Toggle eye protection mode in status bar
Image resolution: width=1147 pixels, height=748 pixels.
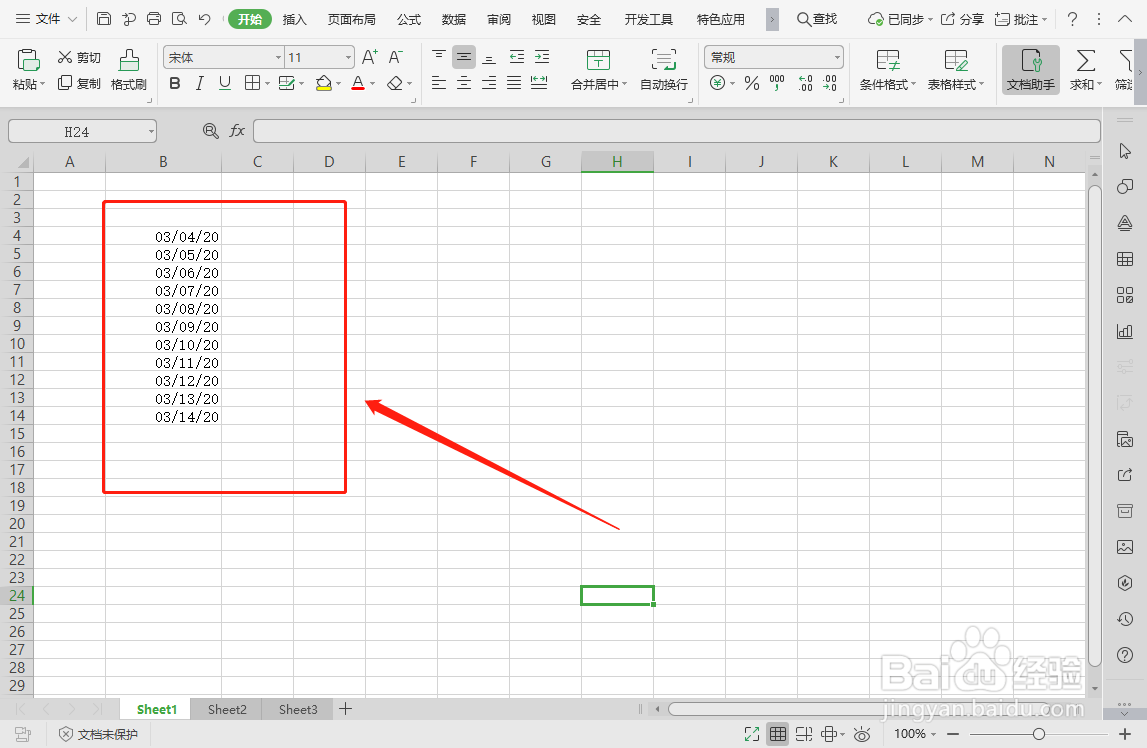click(862, 734)
